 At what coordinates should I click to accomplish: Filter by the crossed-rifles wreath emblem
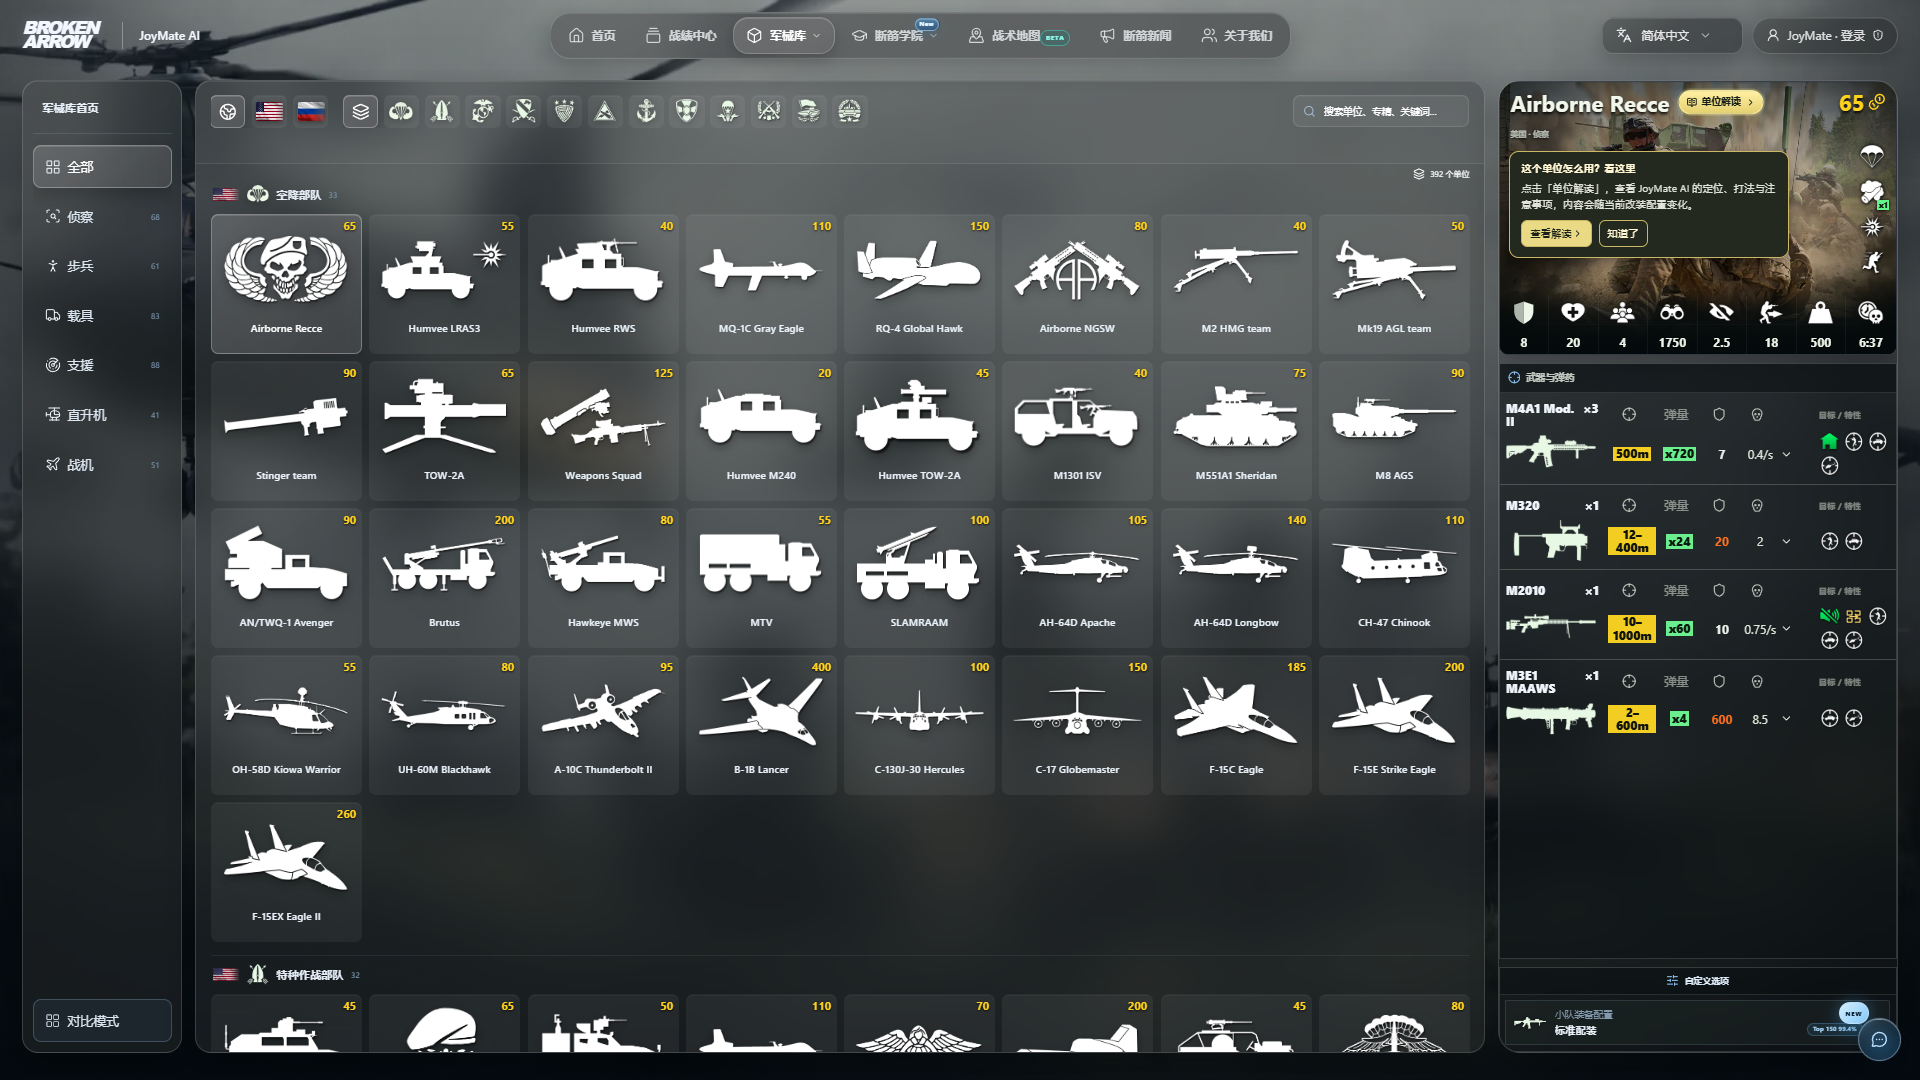pyautogui.click(x=769, y=111)
